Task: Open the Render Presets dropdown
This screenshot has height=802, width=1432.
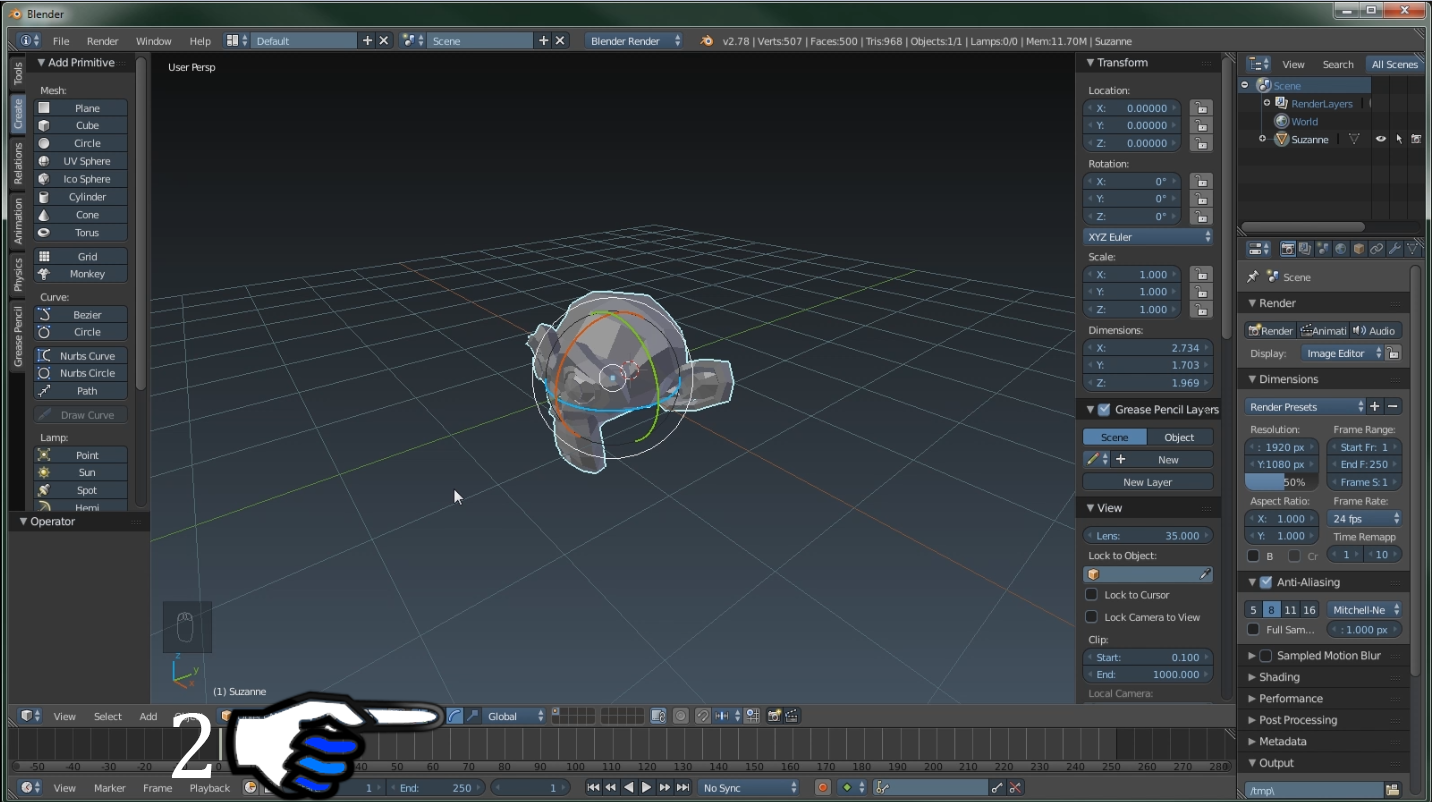Action: [1305, 407]
